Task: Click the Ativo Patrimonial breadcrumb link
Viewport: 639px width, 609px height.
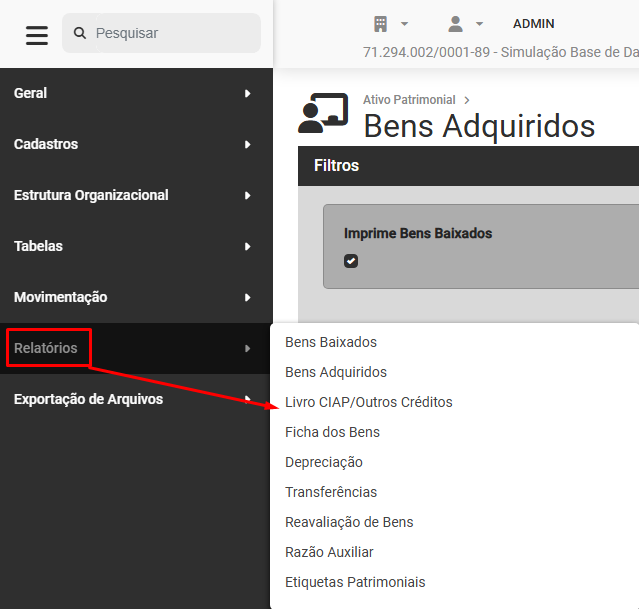Action: coord(409,100)
